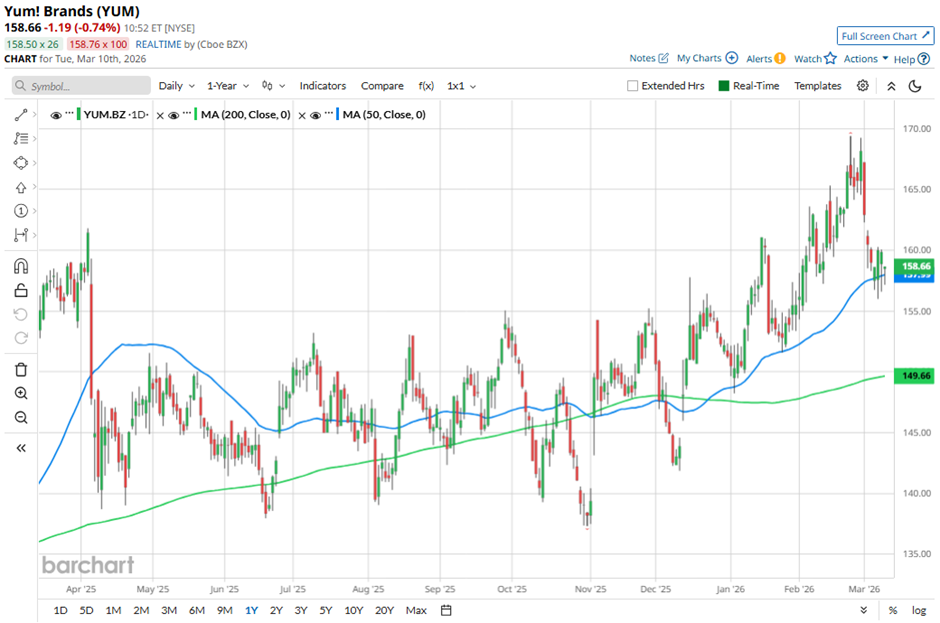Switch to dark mode moon icon
Viewport: 940px width, 623px height.
[x=914, y=86]
